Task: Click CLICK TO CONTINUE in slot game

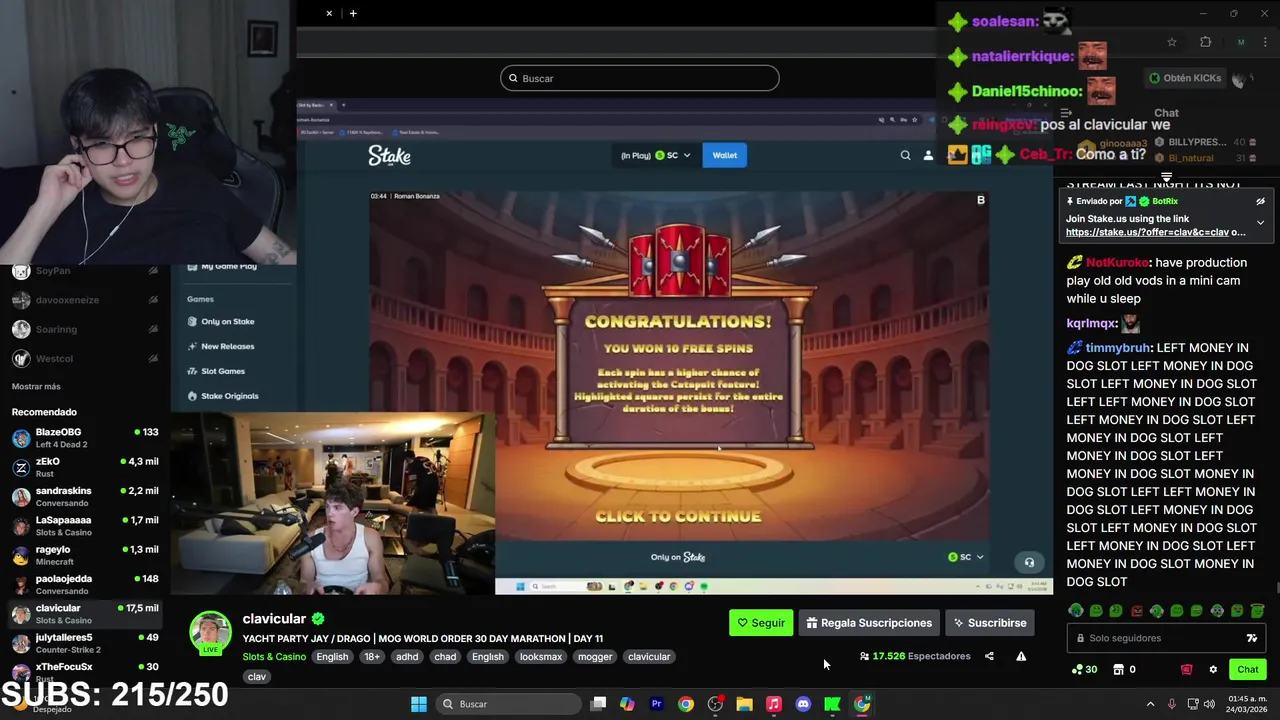Action: 678,517
